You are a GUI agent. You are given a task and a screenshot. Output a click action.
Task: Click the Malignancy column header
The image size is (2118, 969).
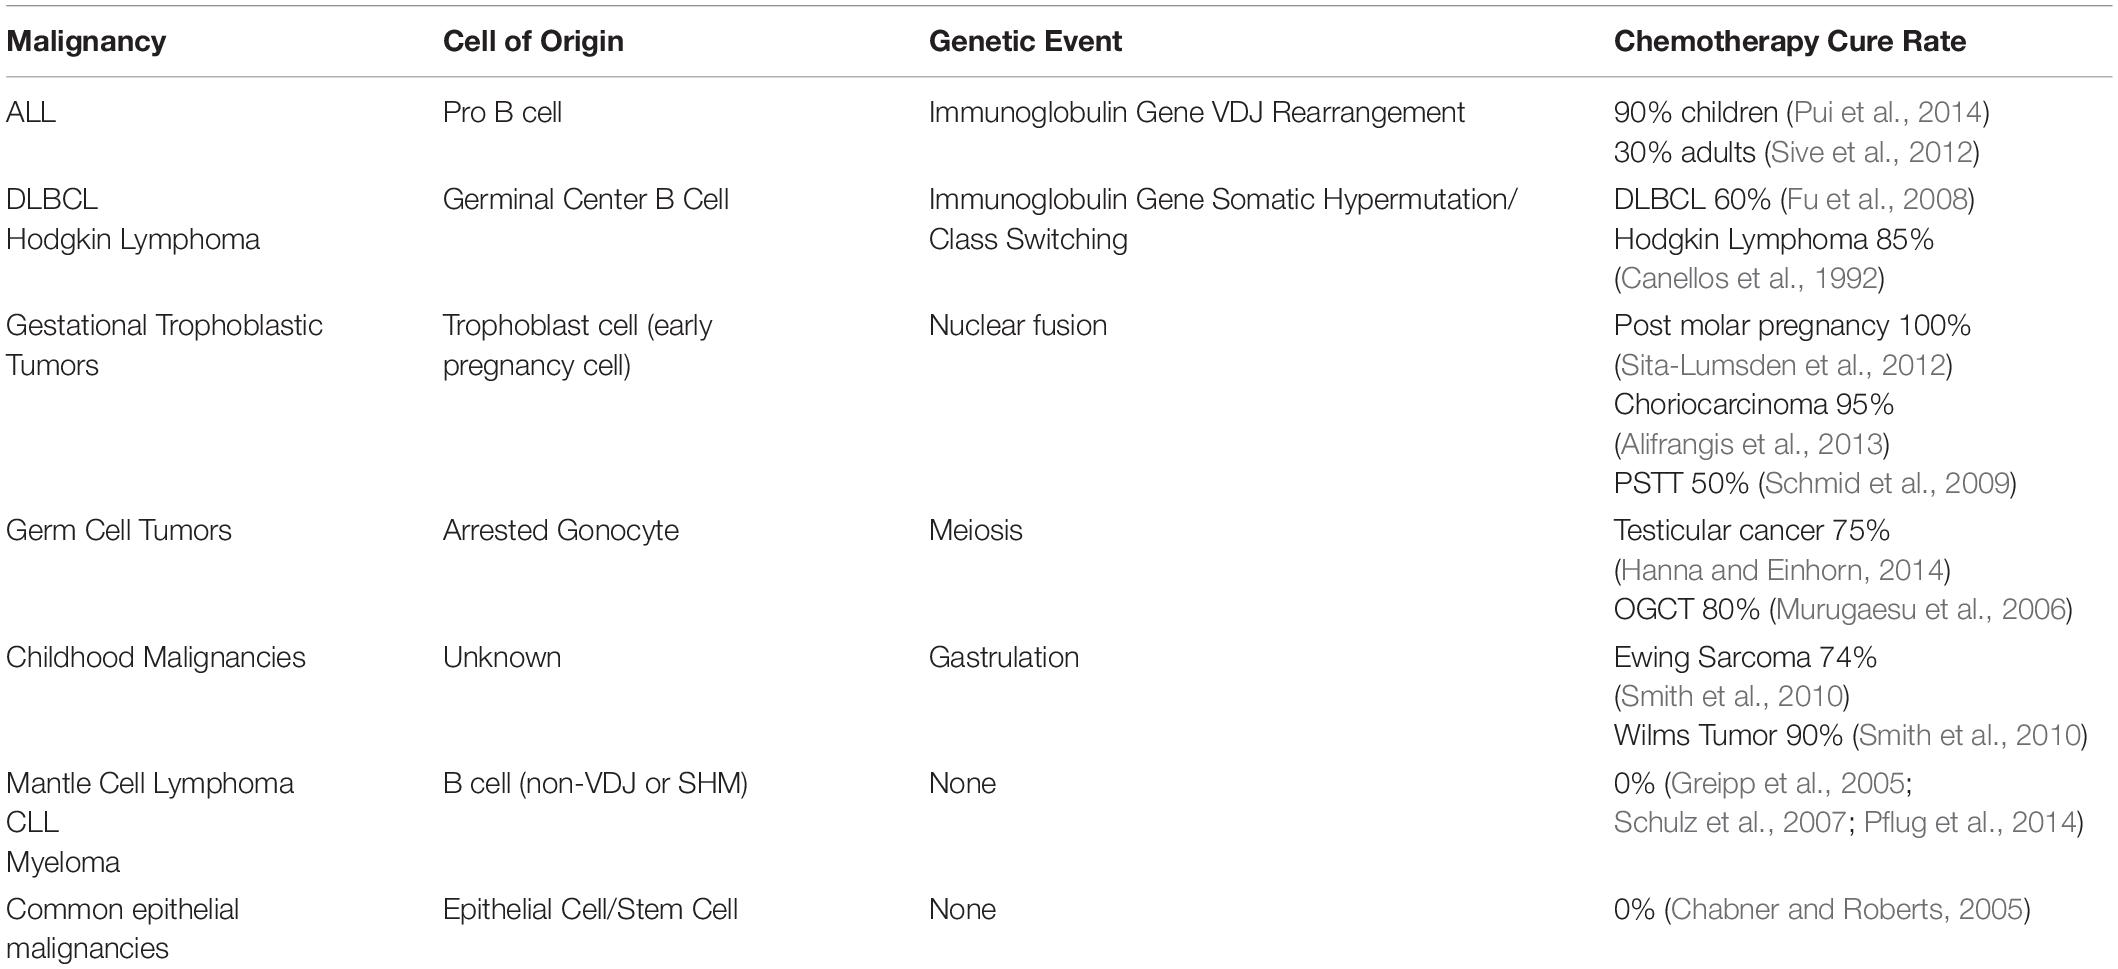pos(86,41)
